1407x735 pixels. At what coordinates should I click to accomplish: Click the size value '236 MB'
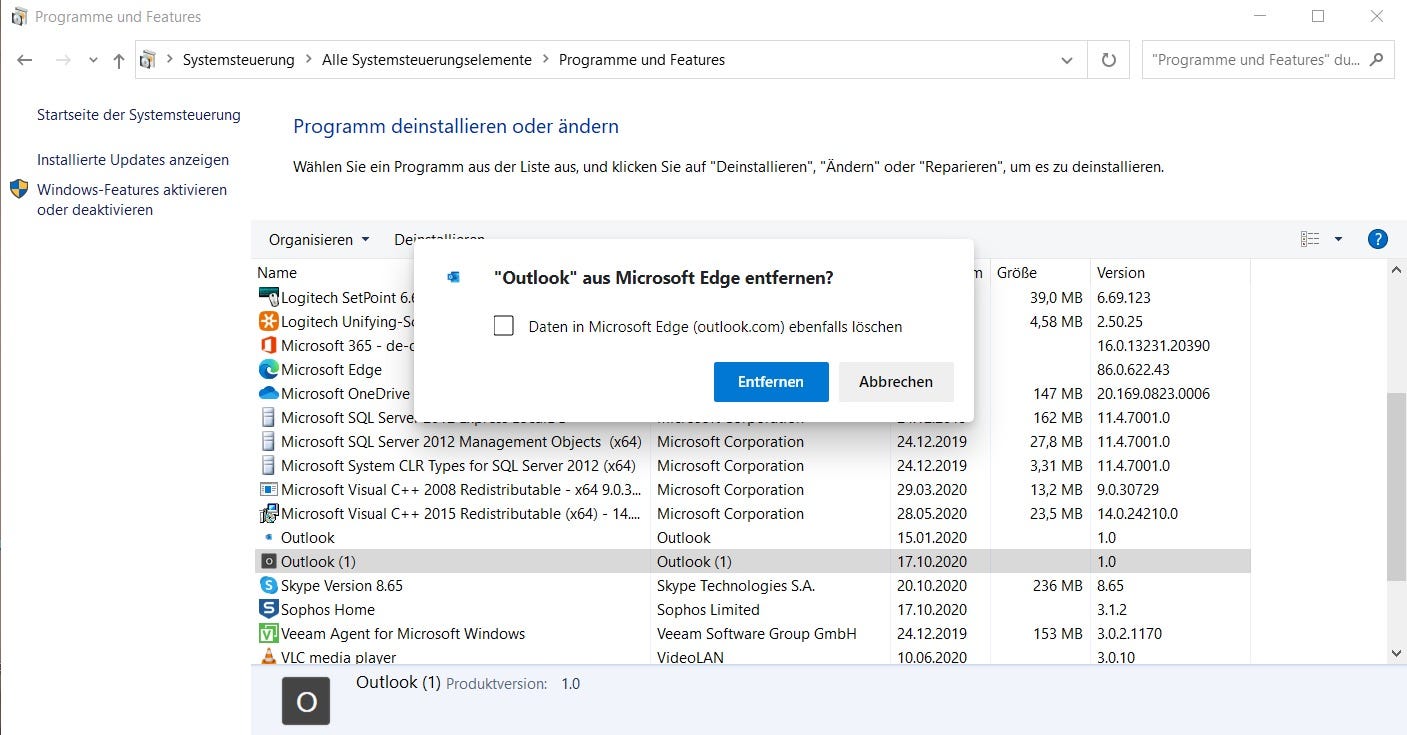point(1058,585)
